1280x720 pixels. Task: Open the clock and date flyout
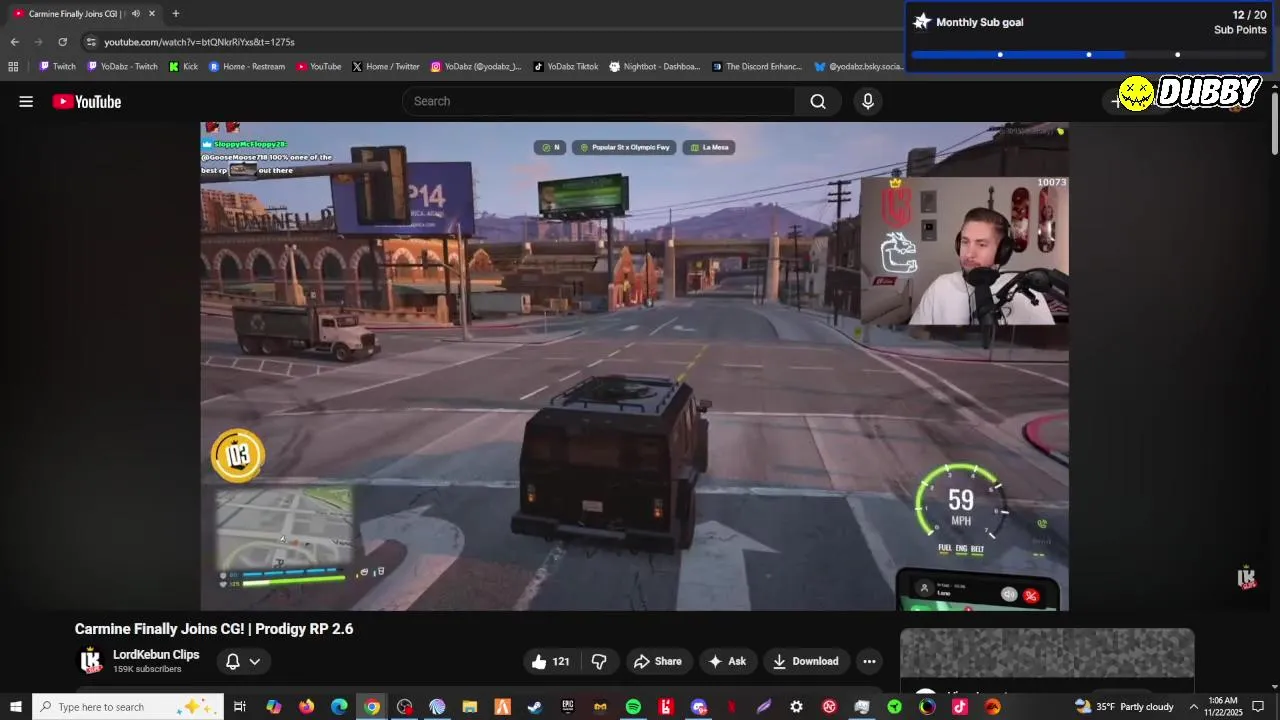point(1225,707)
